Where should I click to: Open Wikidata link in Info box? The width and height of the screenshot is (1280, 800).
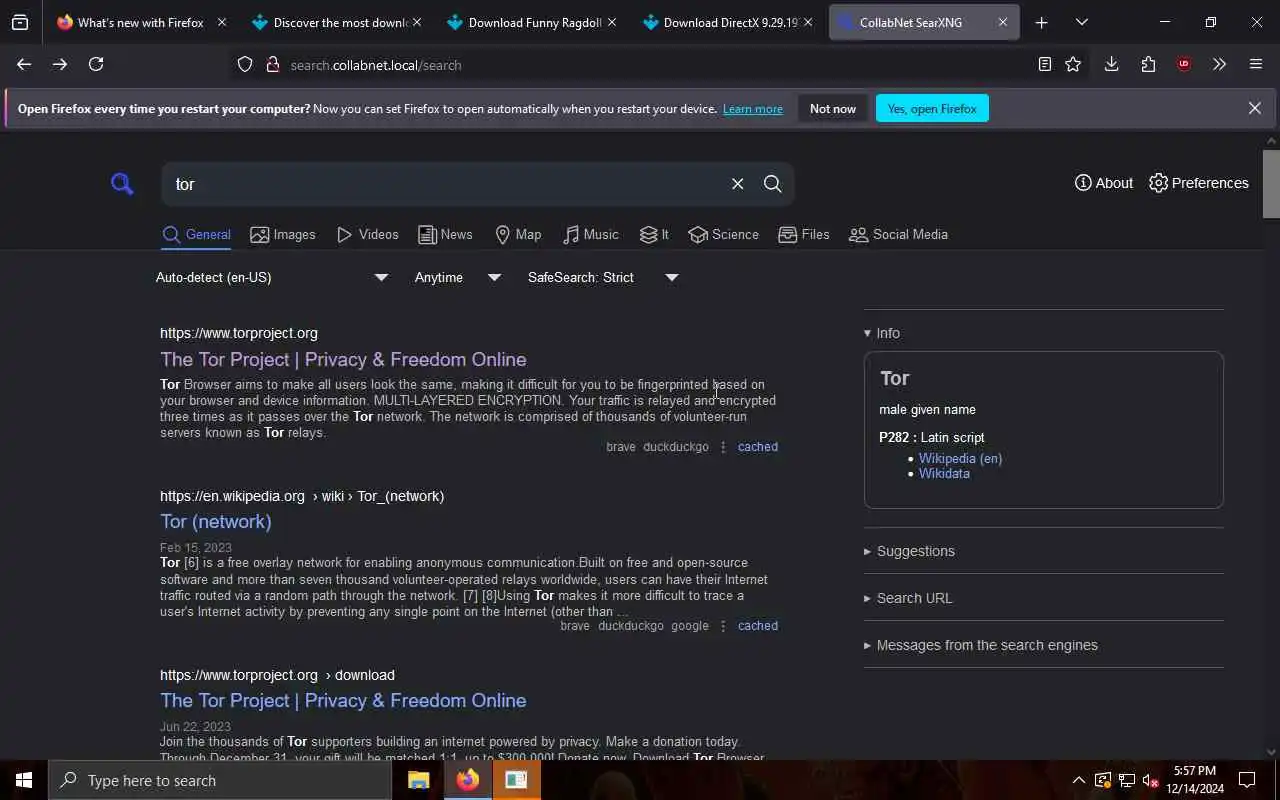pos(944,473)
